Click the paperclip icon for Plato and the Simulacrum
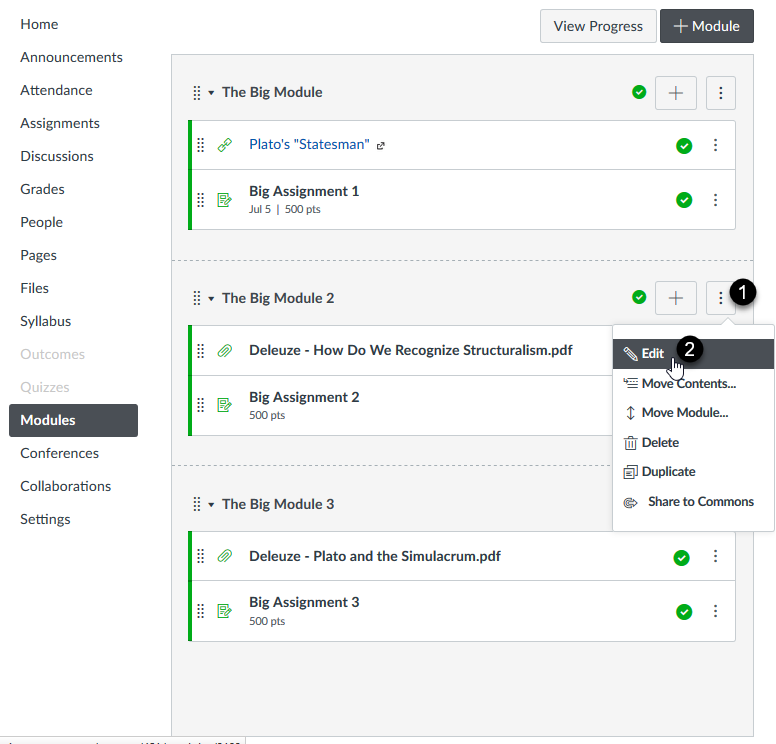The image size is (776, 744). [x=225, y=557]
